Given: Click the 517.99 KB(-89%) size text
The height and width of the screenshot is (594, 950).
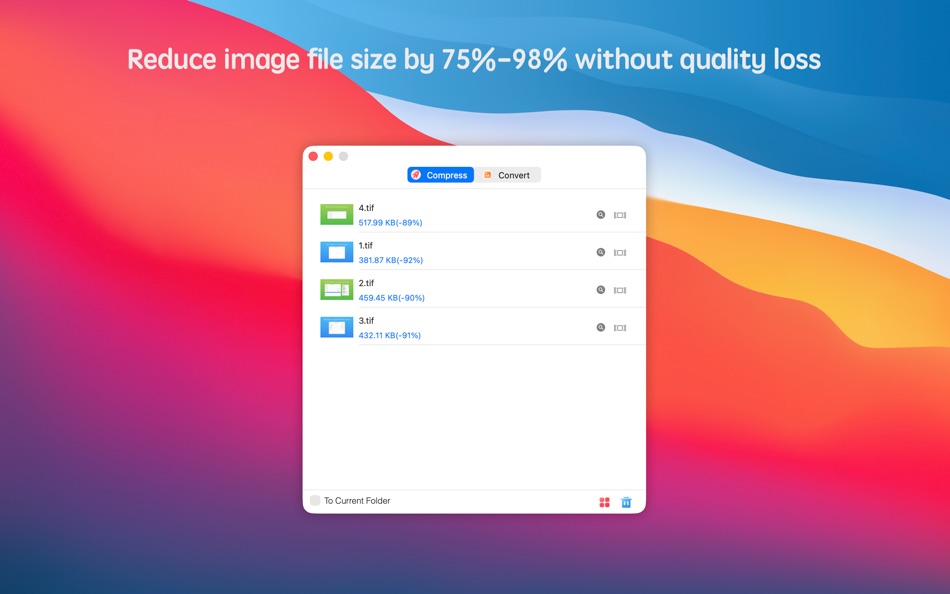Looking at the screenshot, I should tap(390, 221).
